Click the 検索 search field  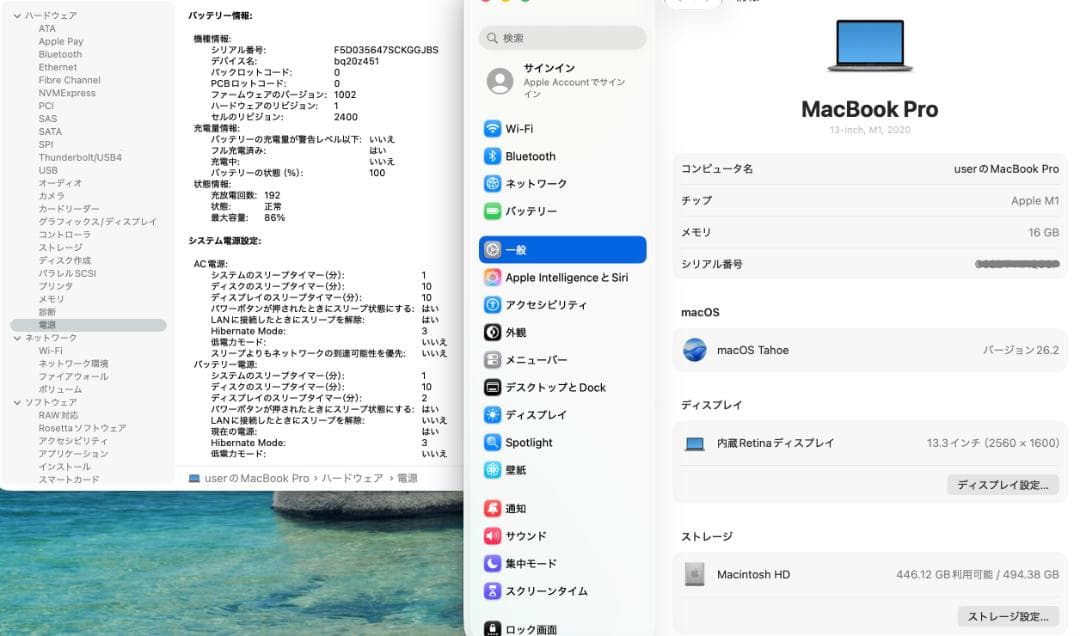[x=562, y=37]
